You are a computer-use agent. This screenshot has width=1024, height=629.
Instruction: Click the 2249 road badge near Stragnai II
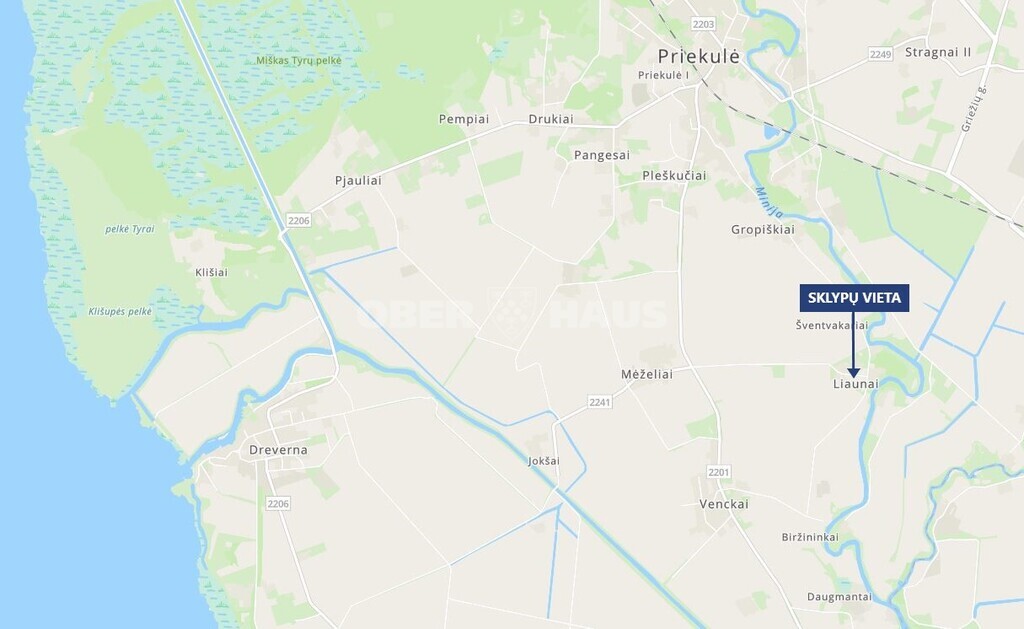coord(880,54)
